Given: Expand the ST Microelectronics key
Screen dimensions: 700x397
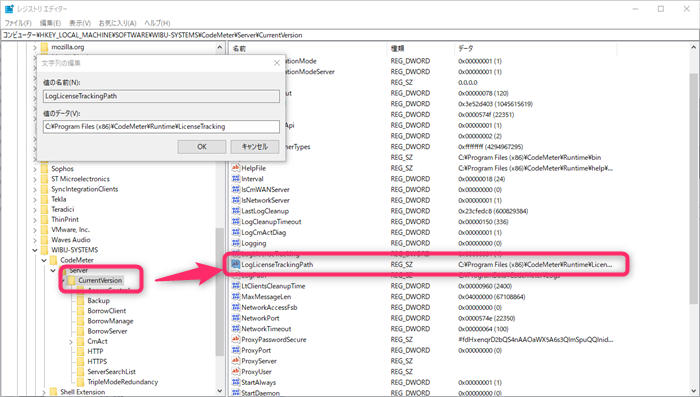Looking at the screenshot, I should (x=35, y=179).
